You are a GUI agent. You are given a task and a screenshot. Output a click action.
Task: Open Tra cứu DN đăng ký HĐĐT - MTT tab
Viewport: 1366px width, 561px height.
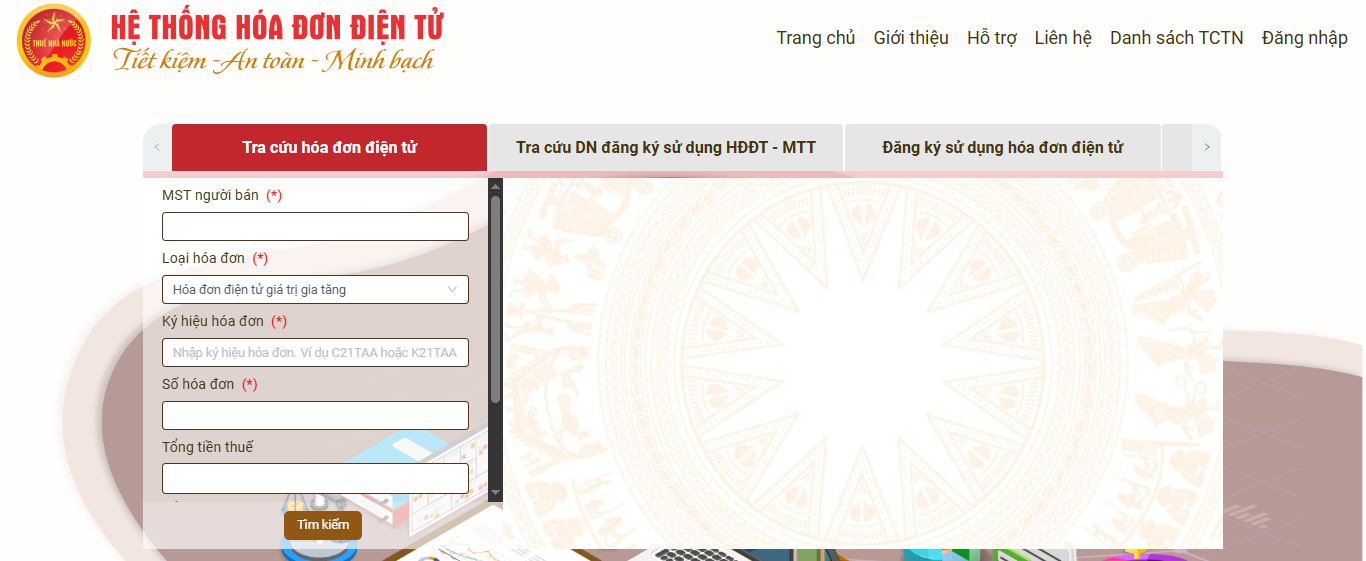click(666, 147)
